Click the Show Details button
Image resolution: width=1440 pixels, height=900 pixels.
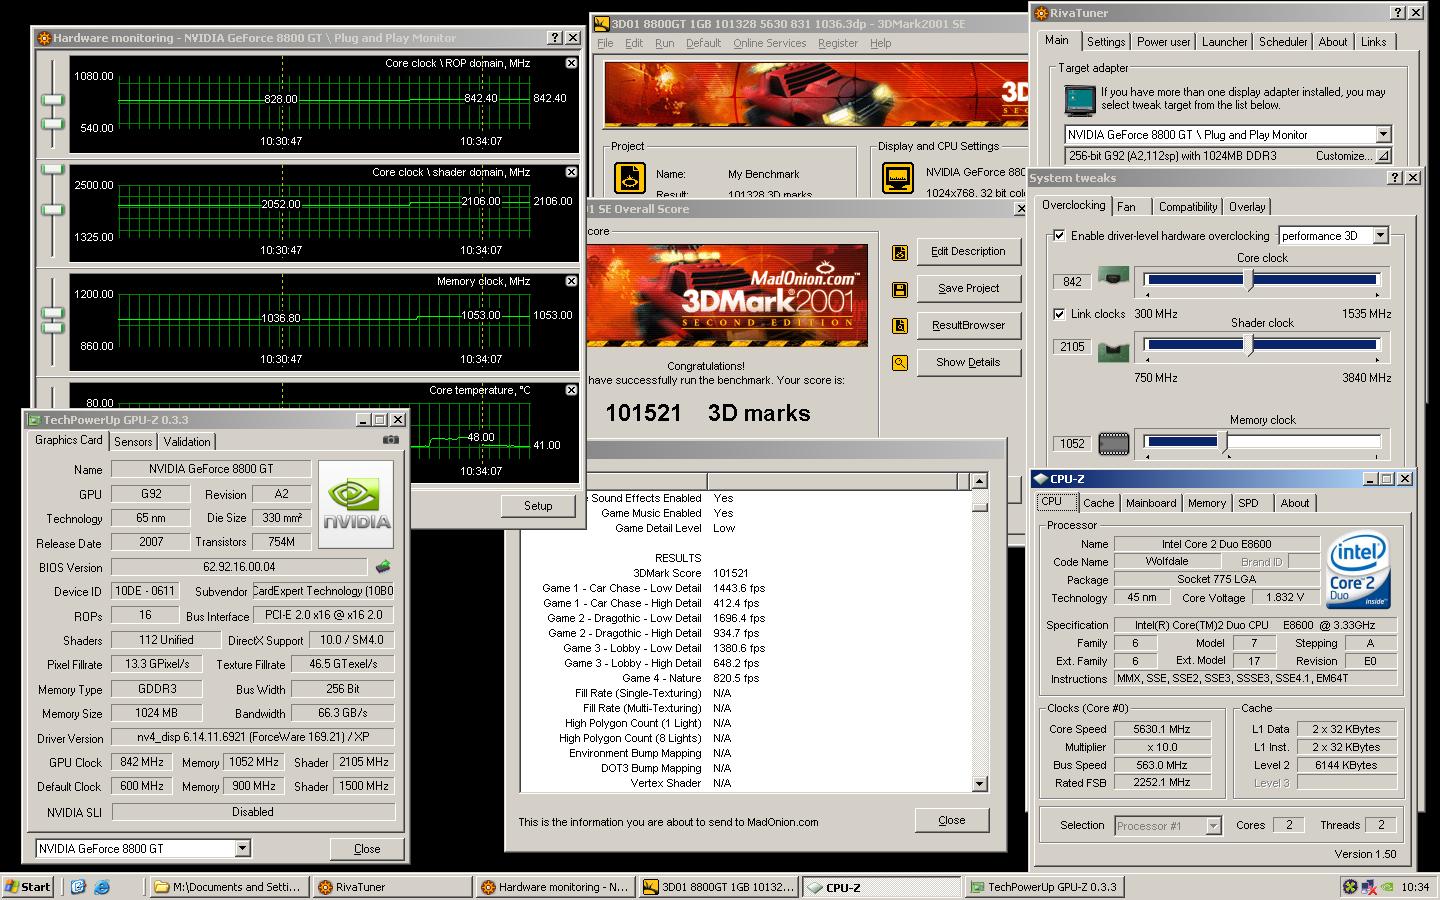pyautogui.click(x=968, y=362)
